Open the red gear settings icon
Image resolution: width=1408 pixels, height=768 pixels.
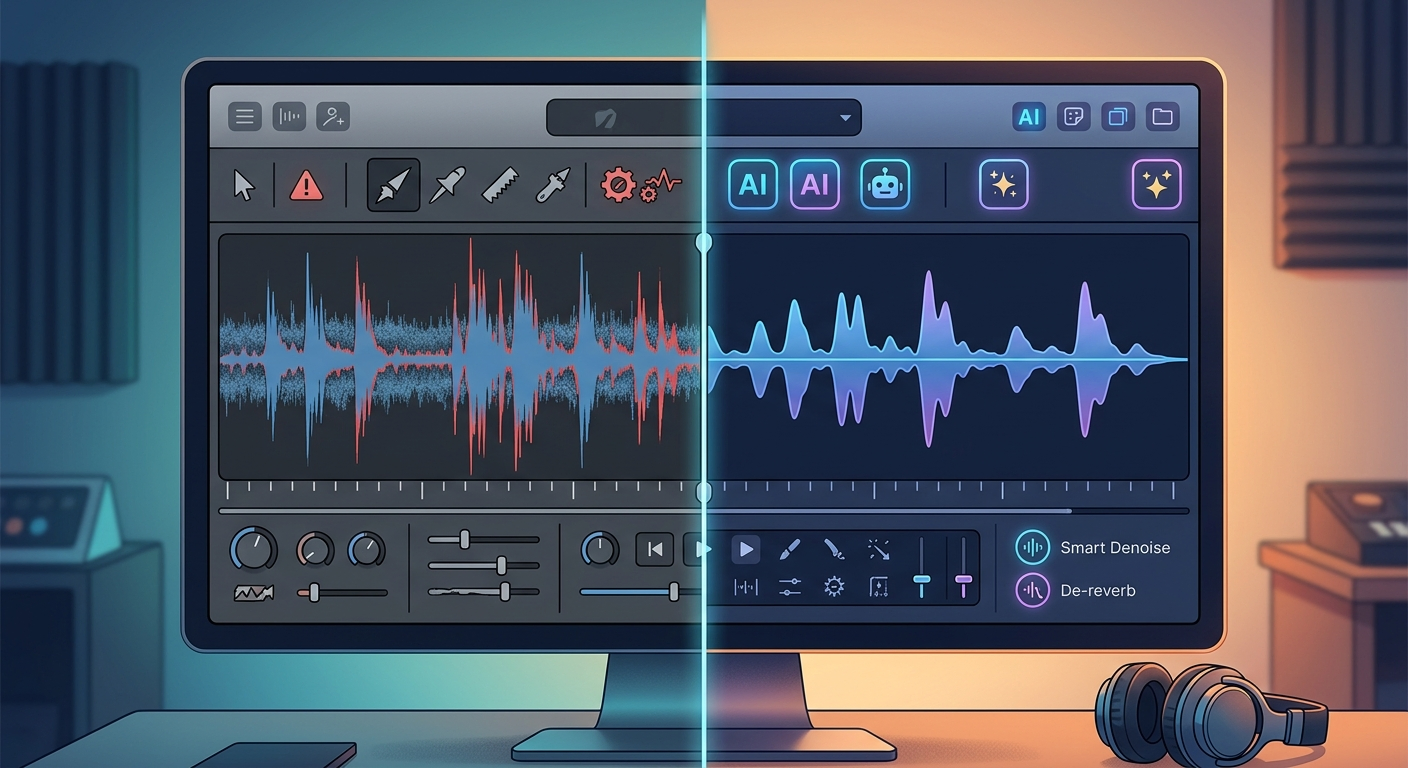pos(618,185)
